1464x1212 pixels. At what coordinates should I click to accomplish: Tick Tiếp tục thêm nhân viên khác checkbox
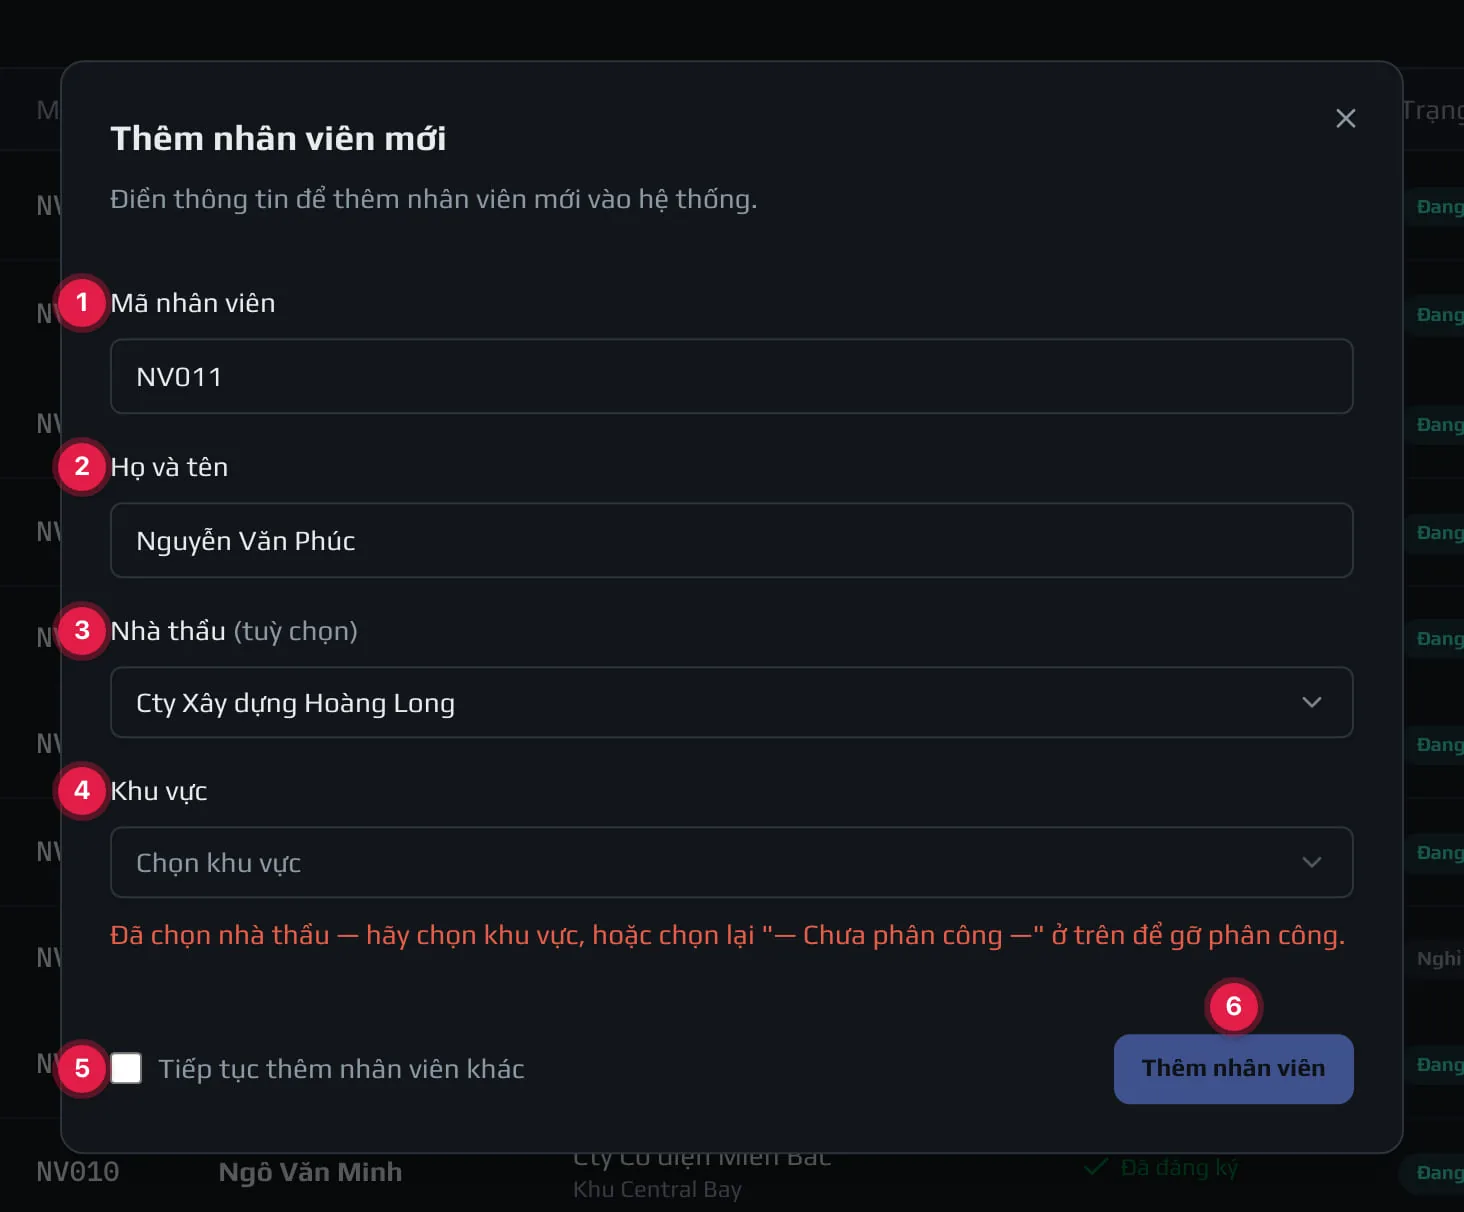tap(126, 1068)
